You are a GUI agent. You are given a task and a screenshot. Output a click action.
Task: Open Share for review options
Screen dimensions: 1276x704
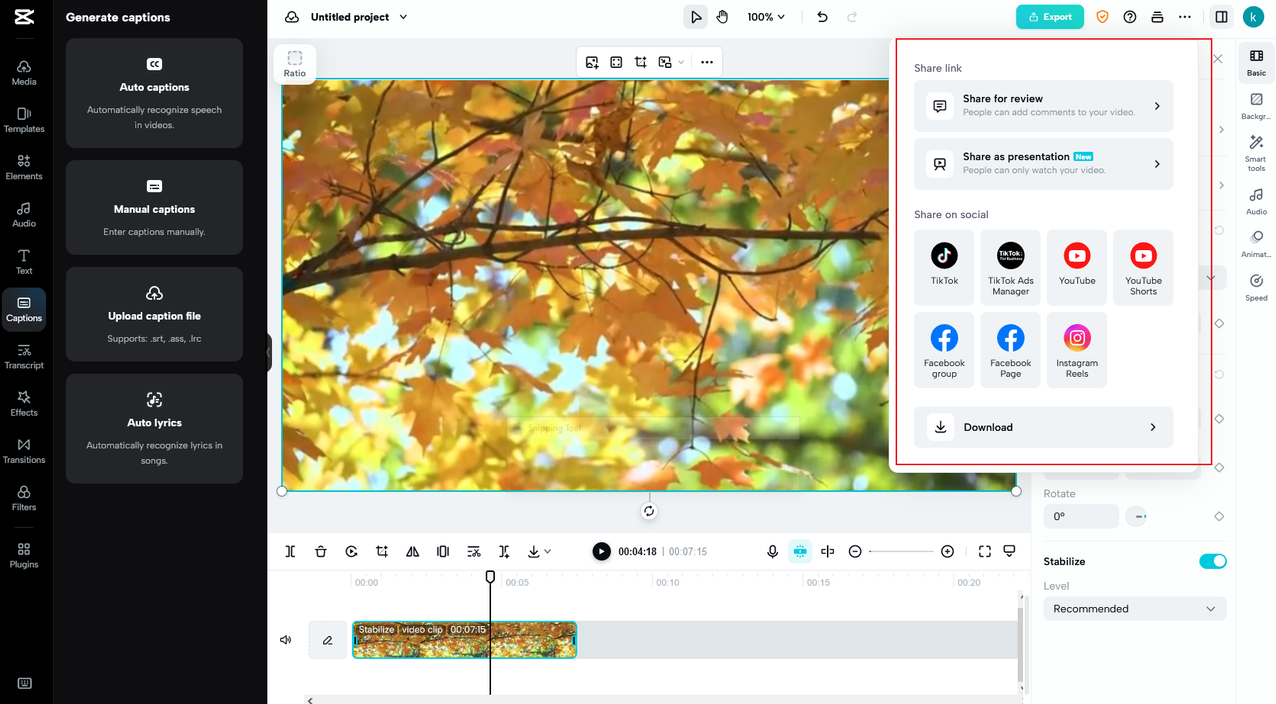point(1043,105)
